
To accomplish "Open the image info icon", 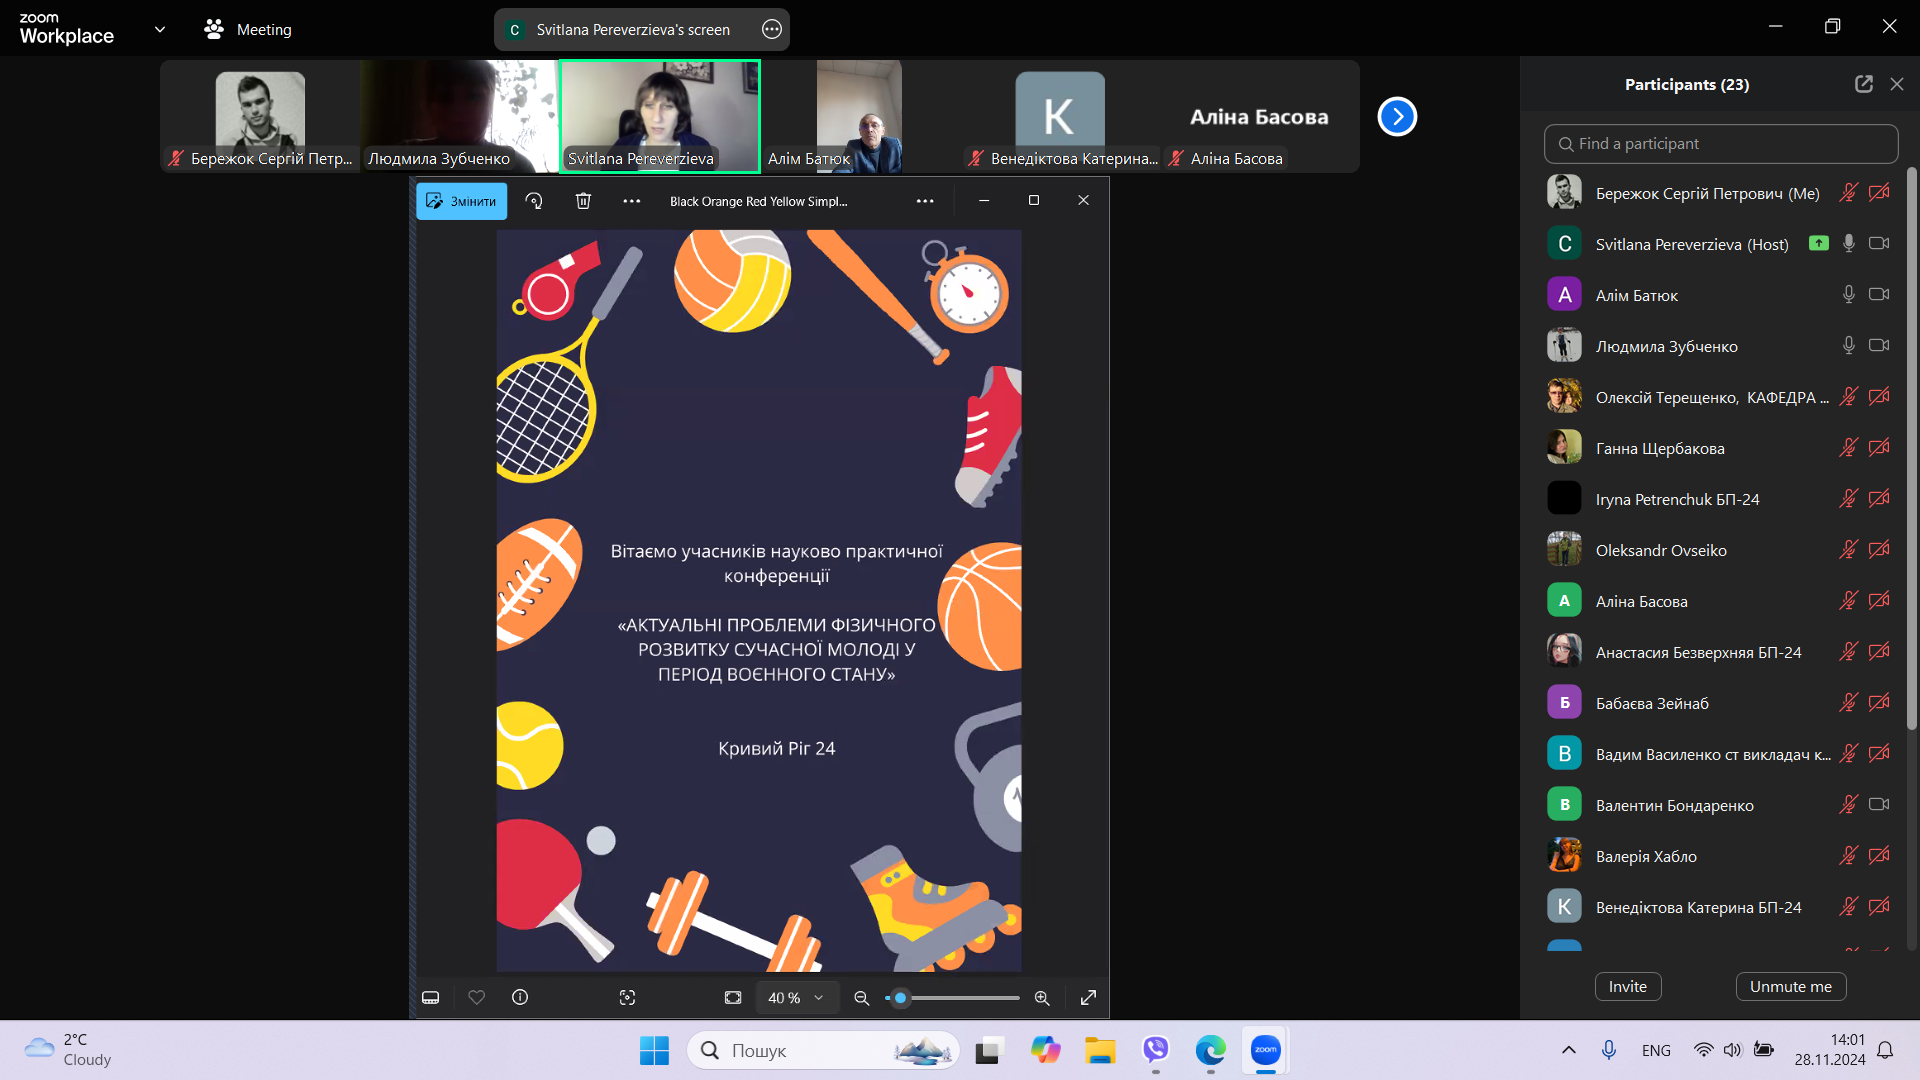I will click(x=520, y=997).
